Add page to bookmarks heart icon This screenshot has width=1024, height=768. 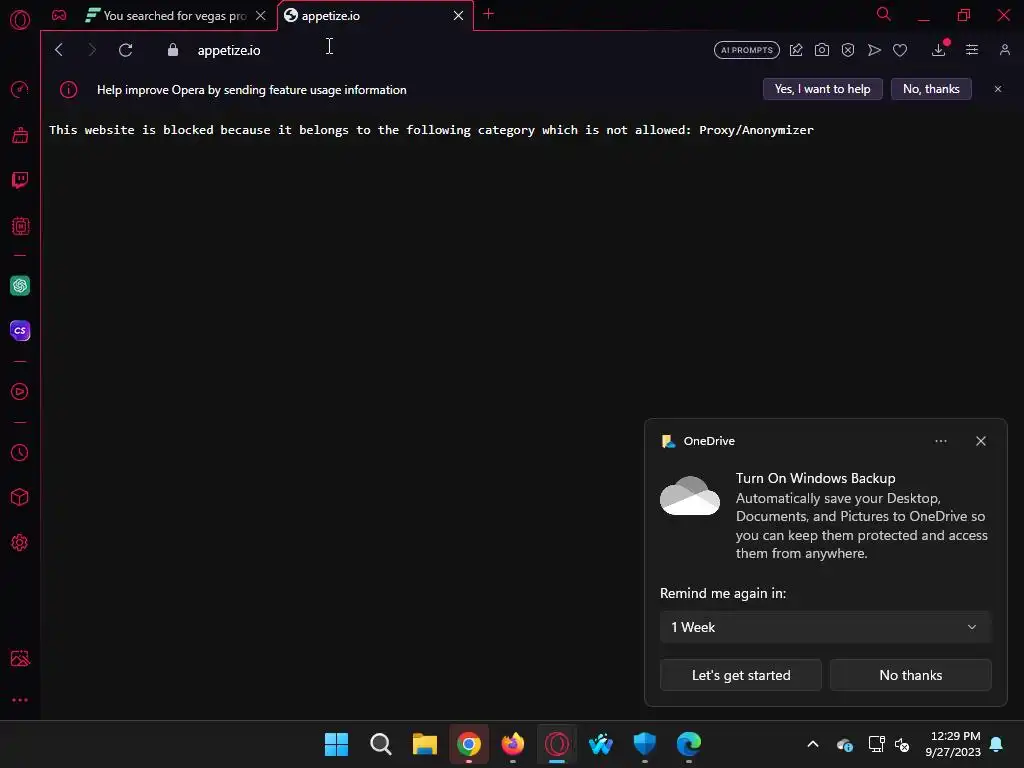[900, 50]
